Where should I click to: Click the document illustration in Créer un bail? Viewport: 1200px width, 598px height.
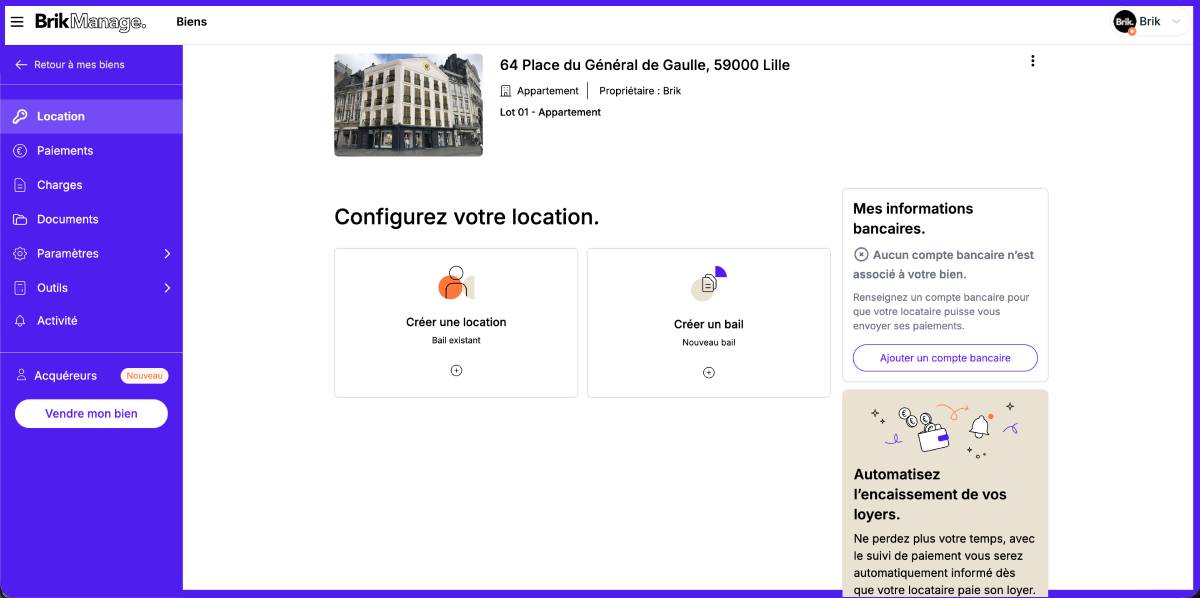709,284
